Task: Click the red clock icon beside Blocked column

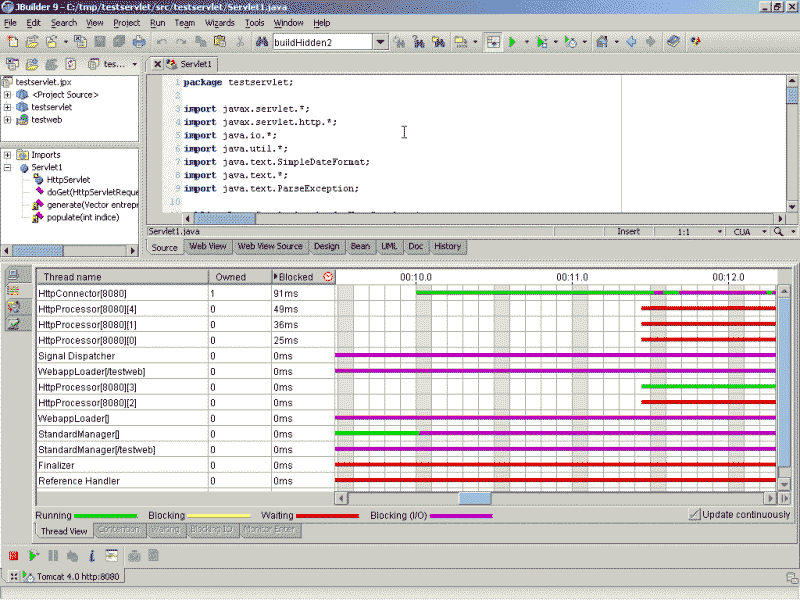Action: (329, 277)
